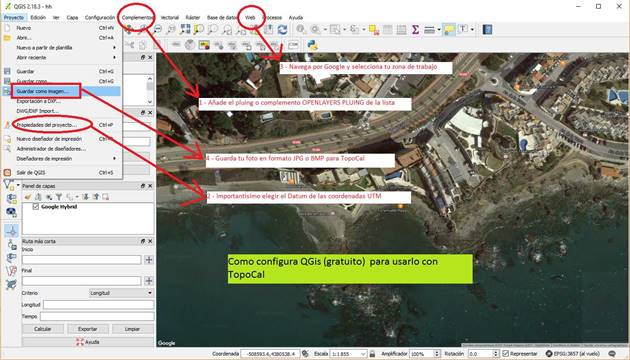Open the Complementos menu
Screen dimensions: 630x360
click(x=137, y=17)
